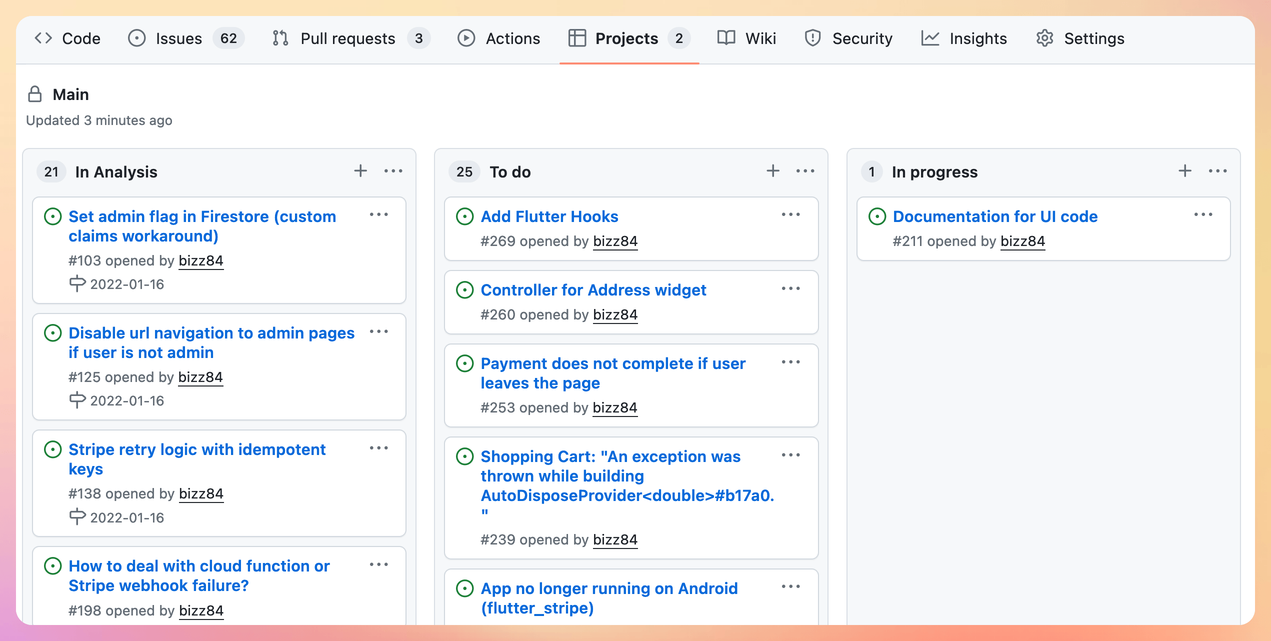1271x641 pixels.
Task: Click bizz84 author link on issue #260
Action: (x=615, y=314)
